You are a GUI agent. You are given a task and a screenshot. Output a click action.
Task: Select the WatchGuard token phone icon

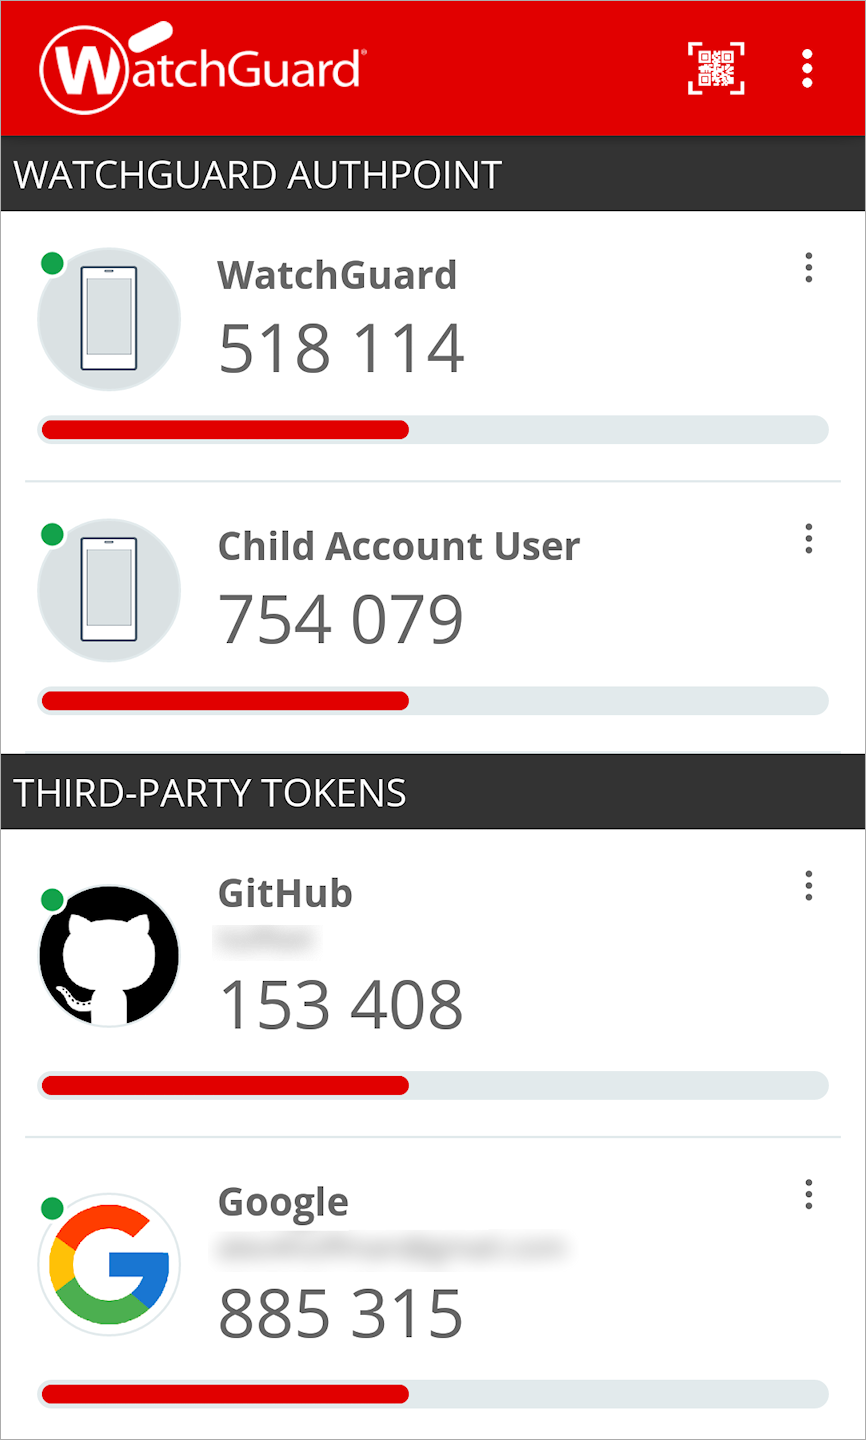coord(108,317)
